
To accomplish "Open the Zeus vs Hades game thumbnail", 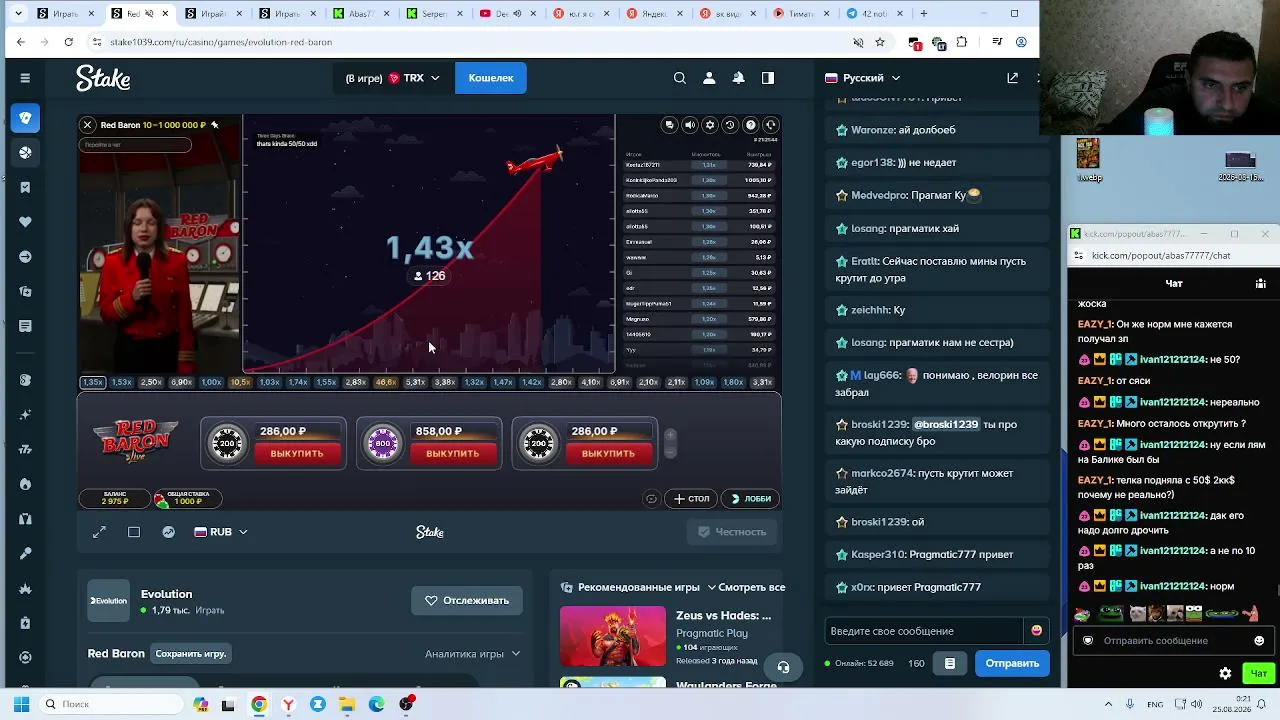I will [612, 636].
